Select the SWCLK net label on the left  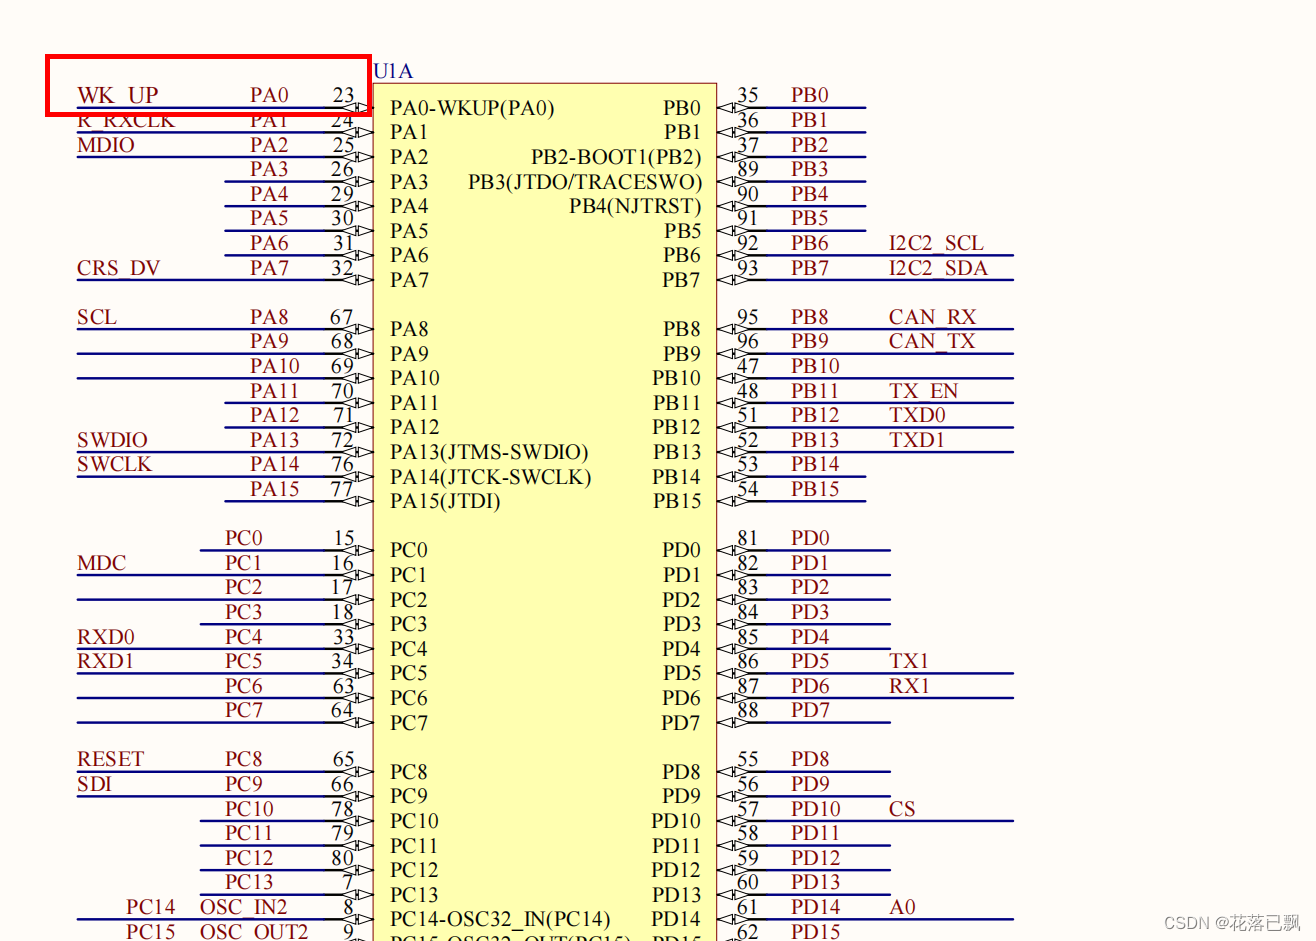115,464
